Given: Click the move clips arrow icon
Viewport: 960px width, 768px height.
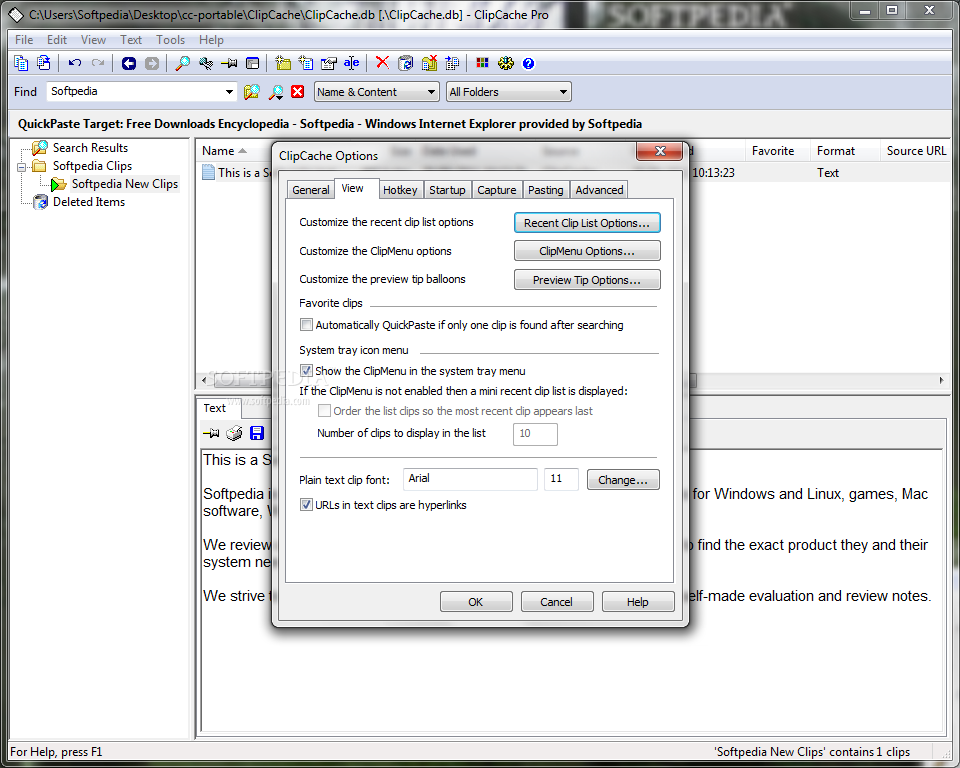Looking at the screenshot, I should [x=452, y=63].
